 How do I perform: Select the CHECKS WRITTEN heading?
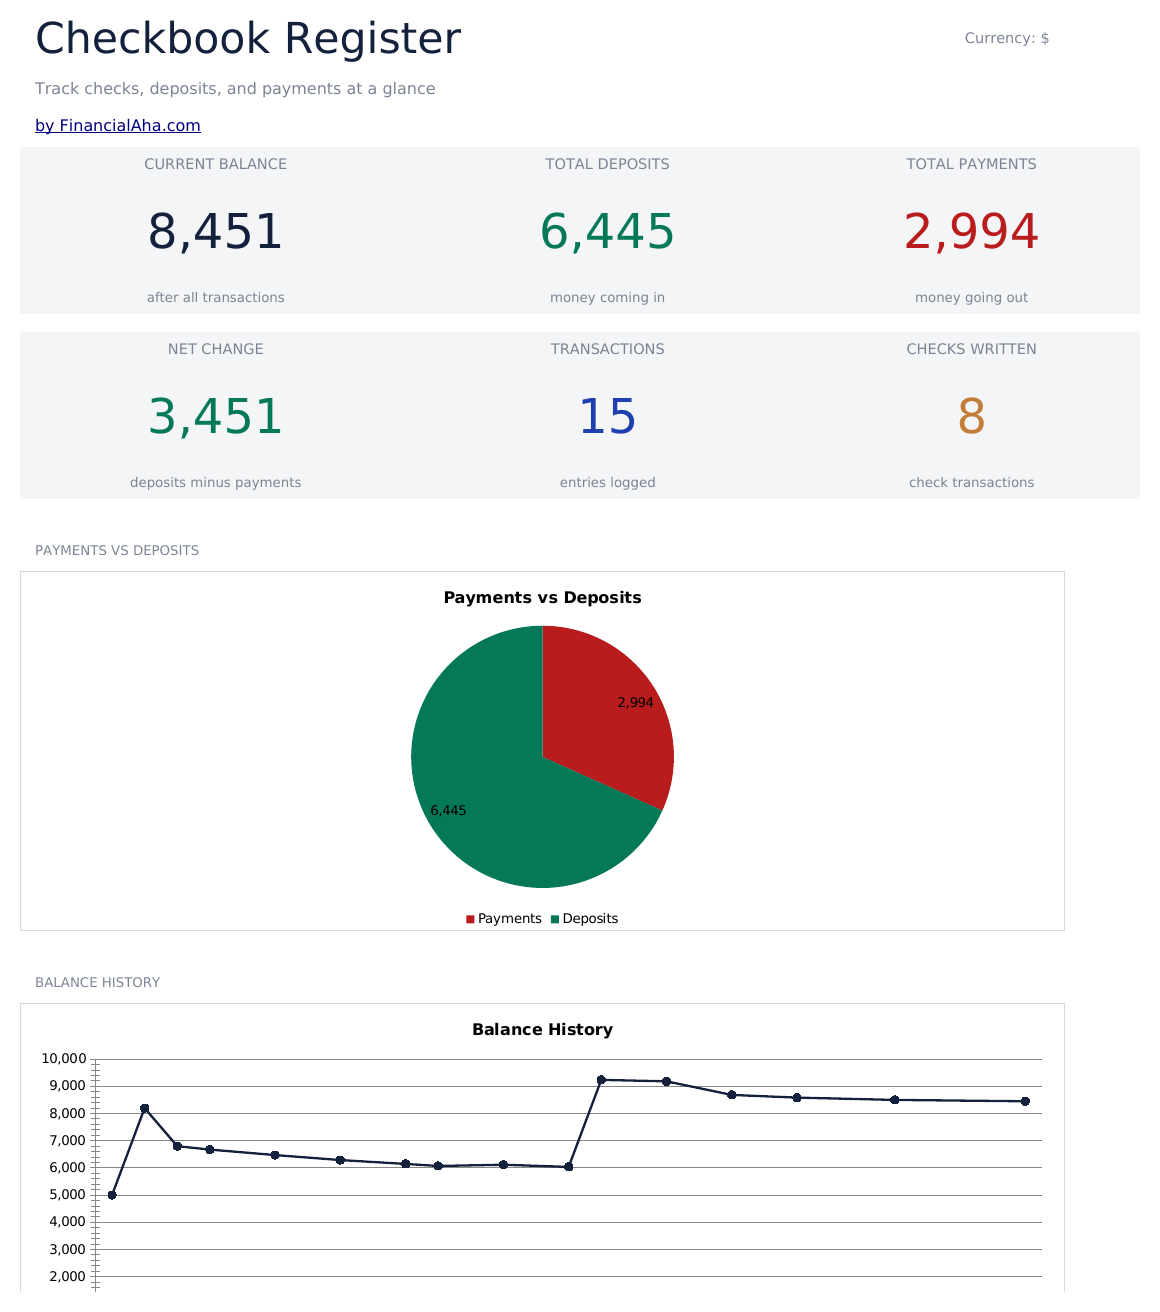coord(971,349)
